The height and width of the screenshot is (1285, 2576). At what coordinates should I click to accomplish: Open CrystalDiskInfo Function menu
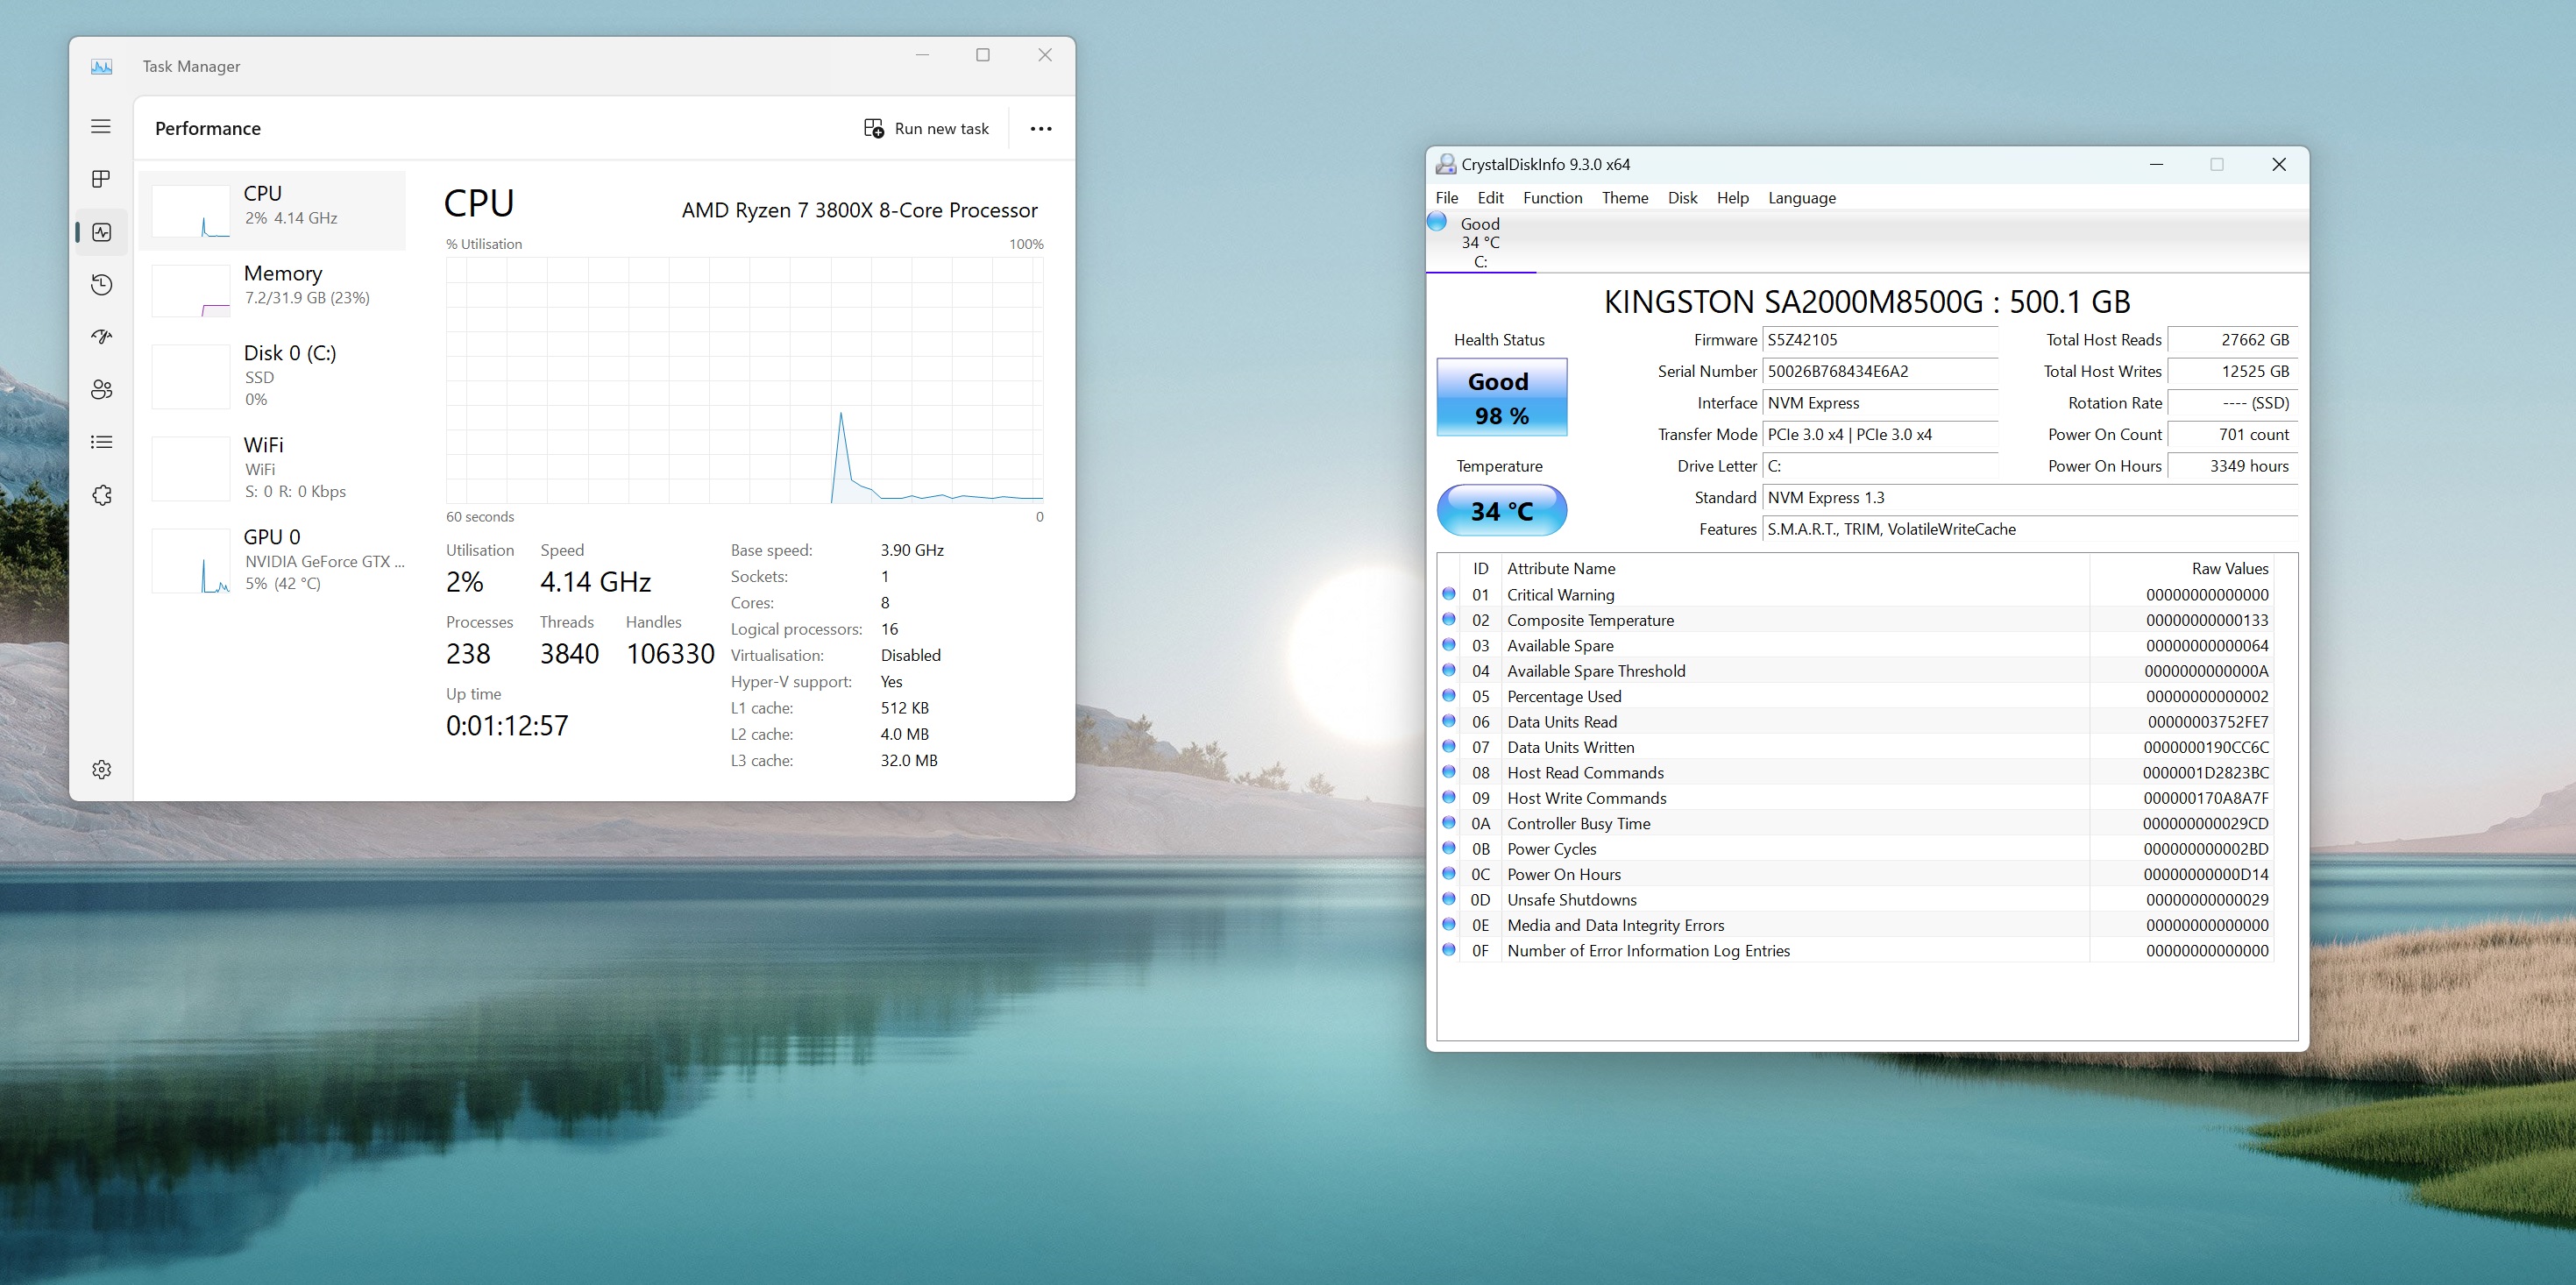tap(1552, 198)
